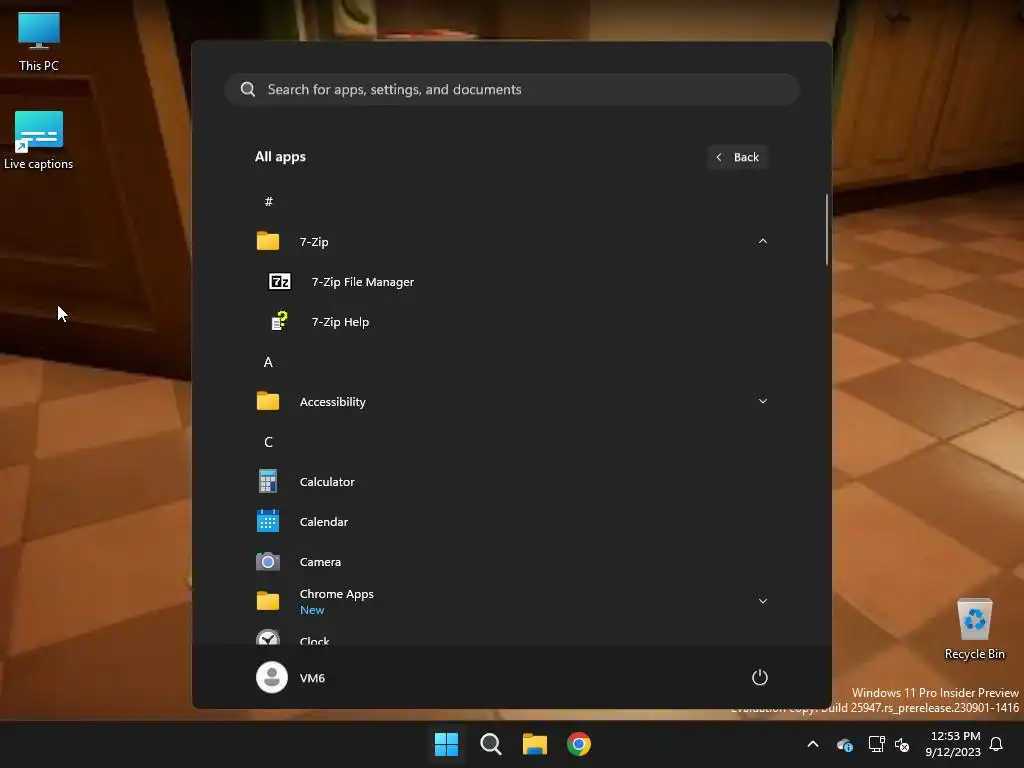This screenshot has width=1024, height=768.
Task: Click the Windows Start button on taskbar
Action: pos(446,744)
